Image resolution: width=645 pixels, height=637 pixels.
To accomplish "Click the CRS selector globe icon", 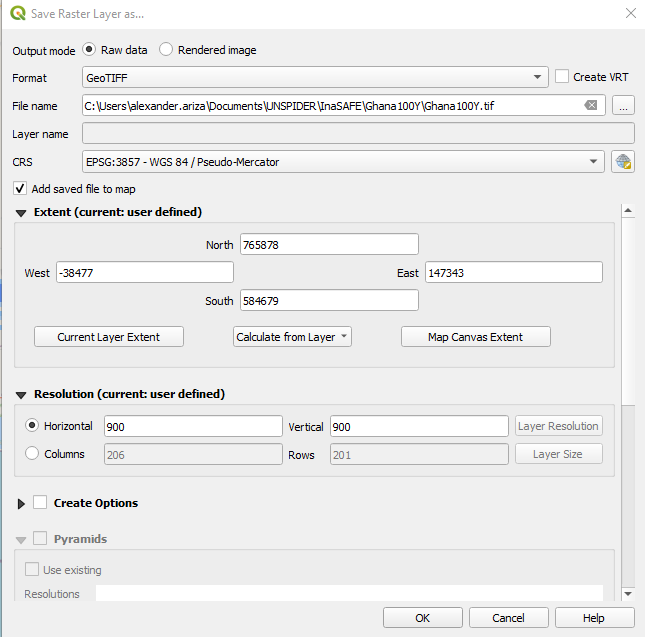I will 623,161.
